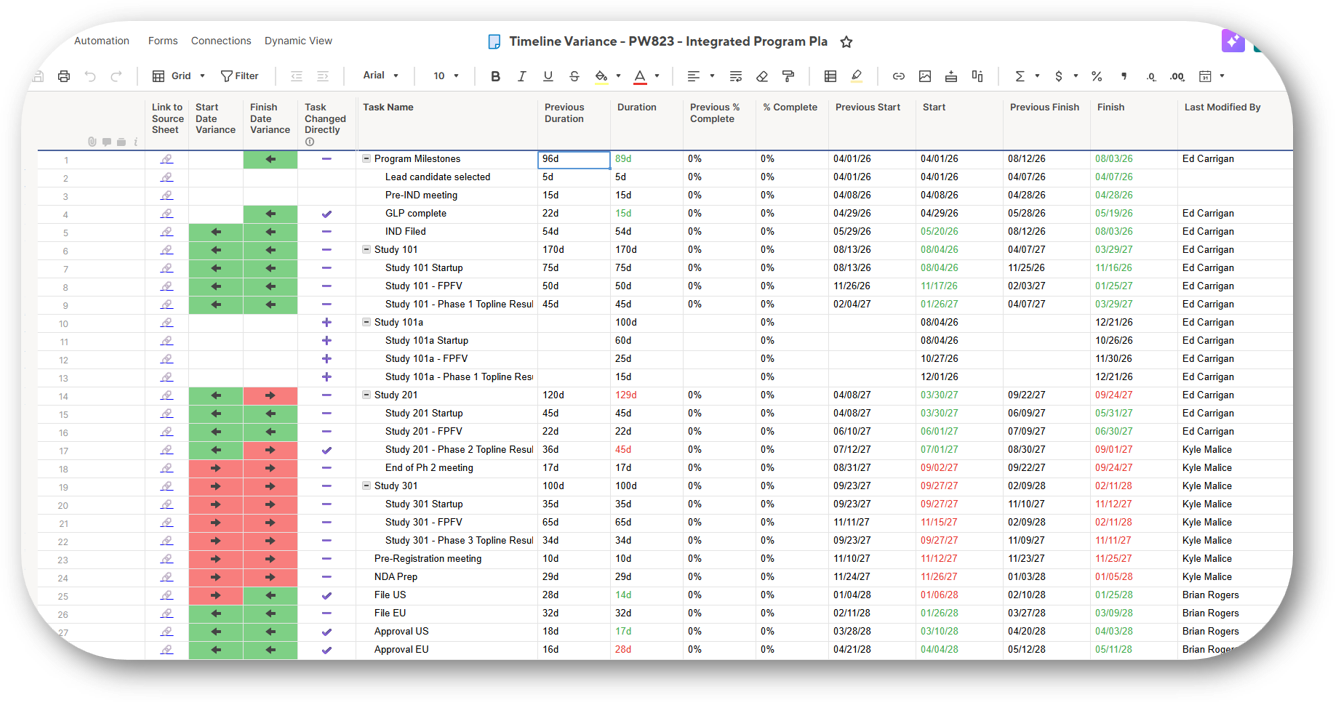Open the date format dropdown arrow

[x=1222, y=76]
